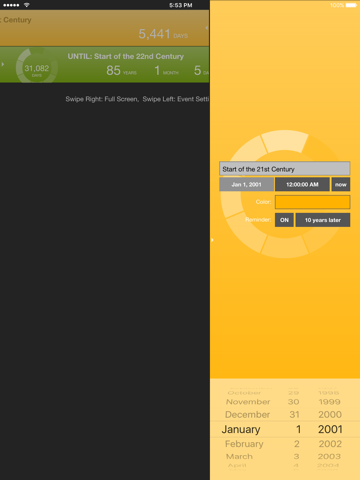Tap the arrow at gold event's right edge
The height and width of the screenshot is (480, 360).
click(207, 28)
